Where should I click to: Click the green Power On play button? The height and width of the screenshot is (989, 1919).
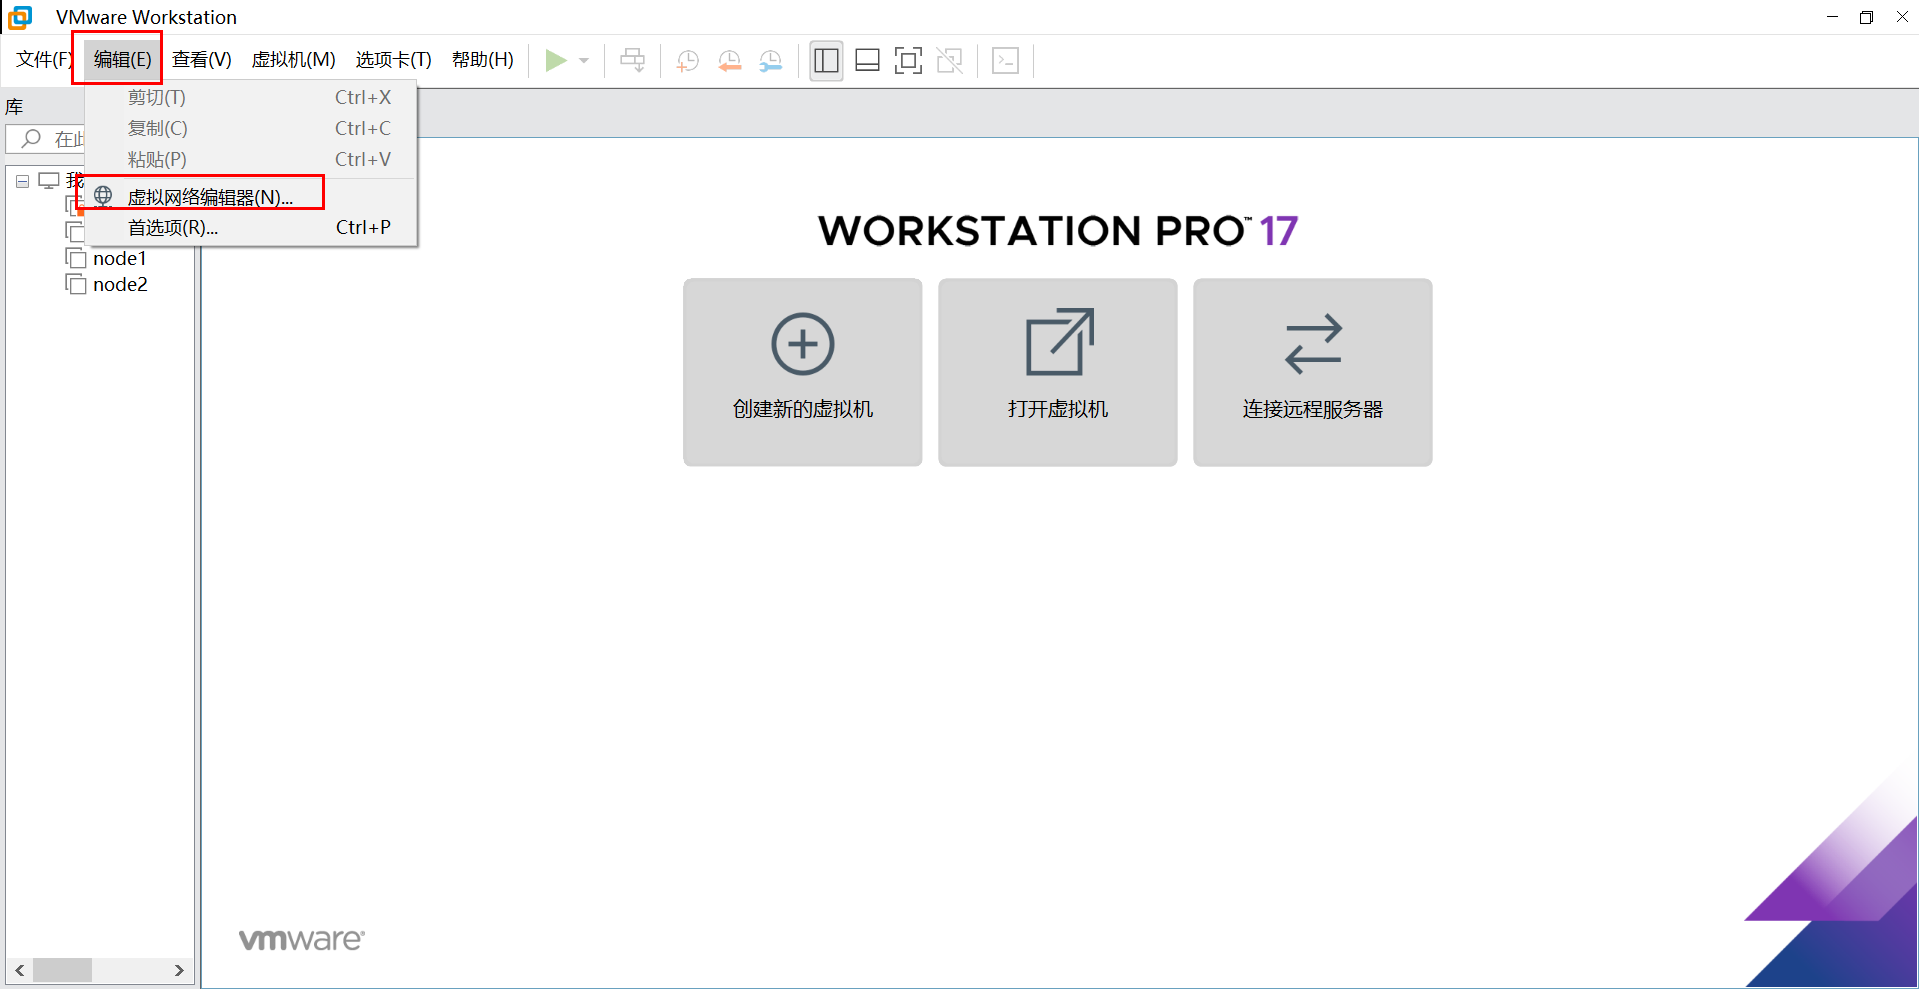[556, 60]
